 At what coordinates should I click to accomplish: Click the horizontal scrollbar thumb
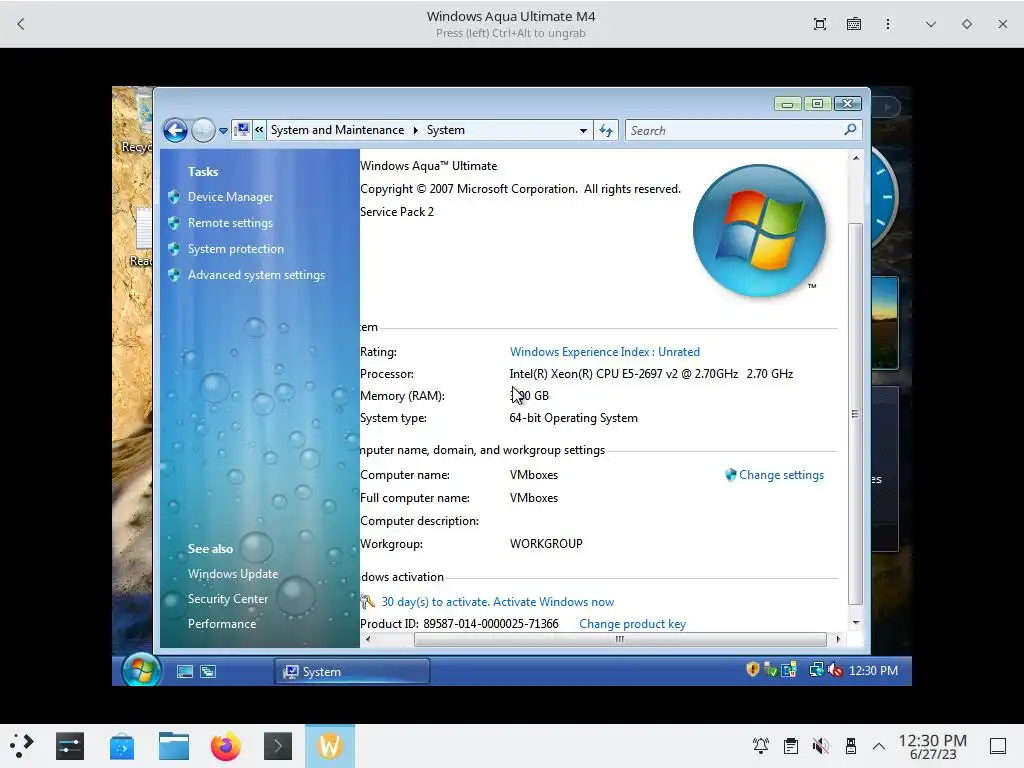(x=620, y=639)
